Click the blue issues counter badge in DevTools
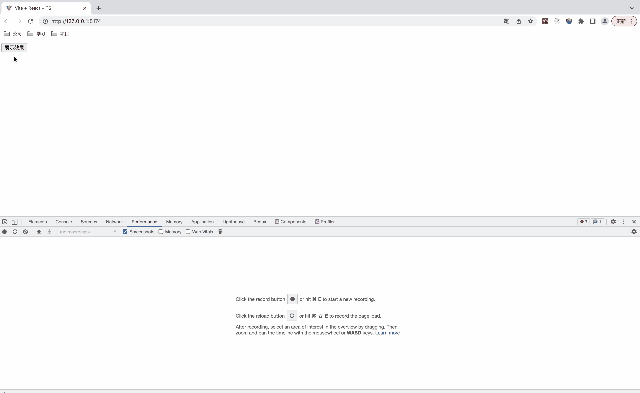The width and height of the screenshot is (640, 393). [x=597, y=222]
